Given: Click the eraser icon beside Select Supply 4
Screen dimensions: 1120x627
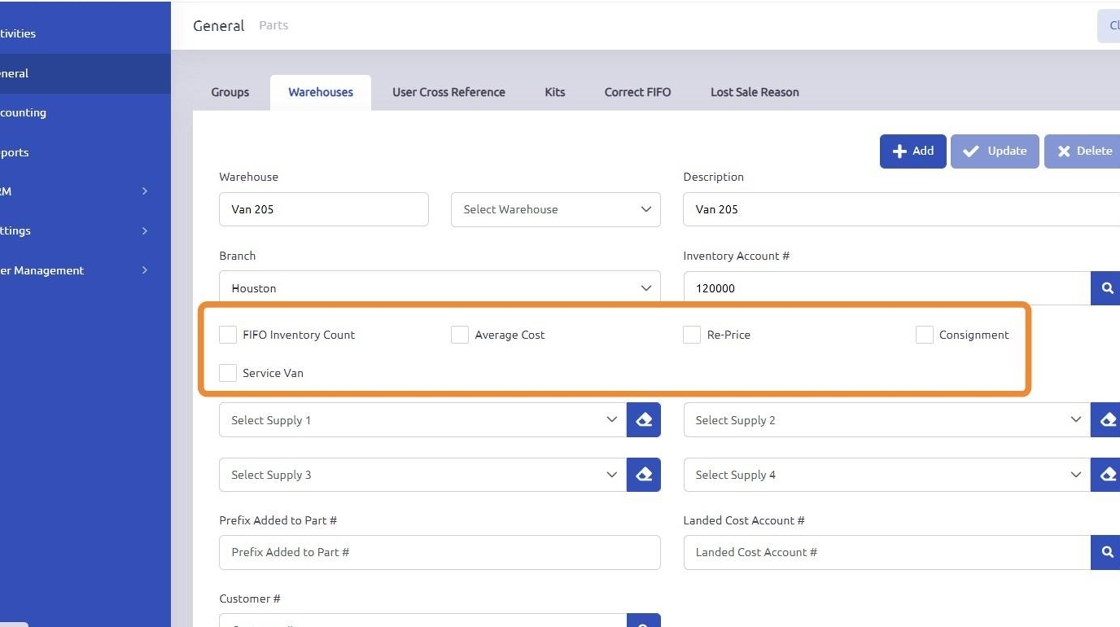Looking at the screenshot, I should click(1106, 475).
